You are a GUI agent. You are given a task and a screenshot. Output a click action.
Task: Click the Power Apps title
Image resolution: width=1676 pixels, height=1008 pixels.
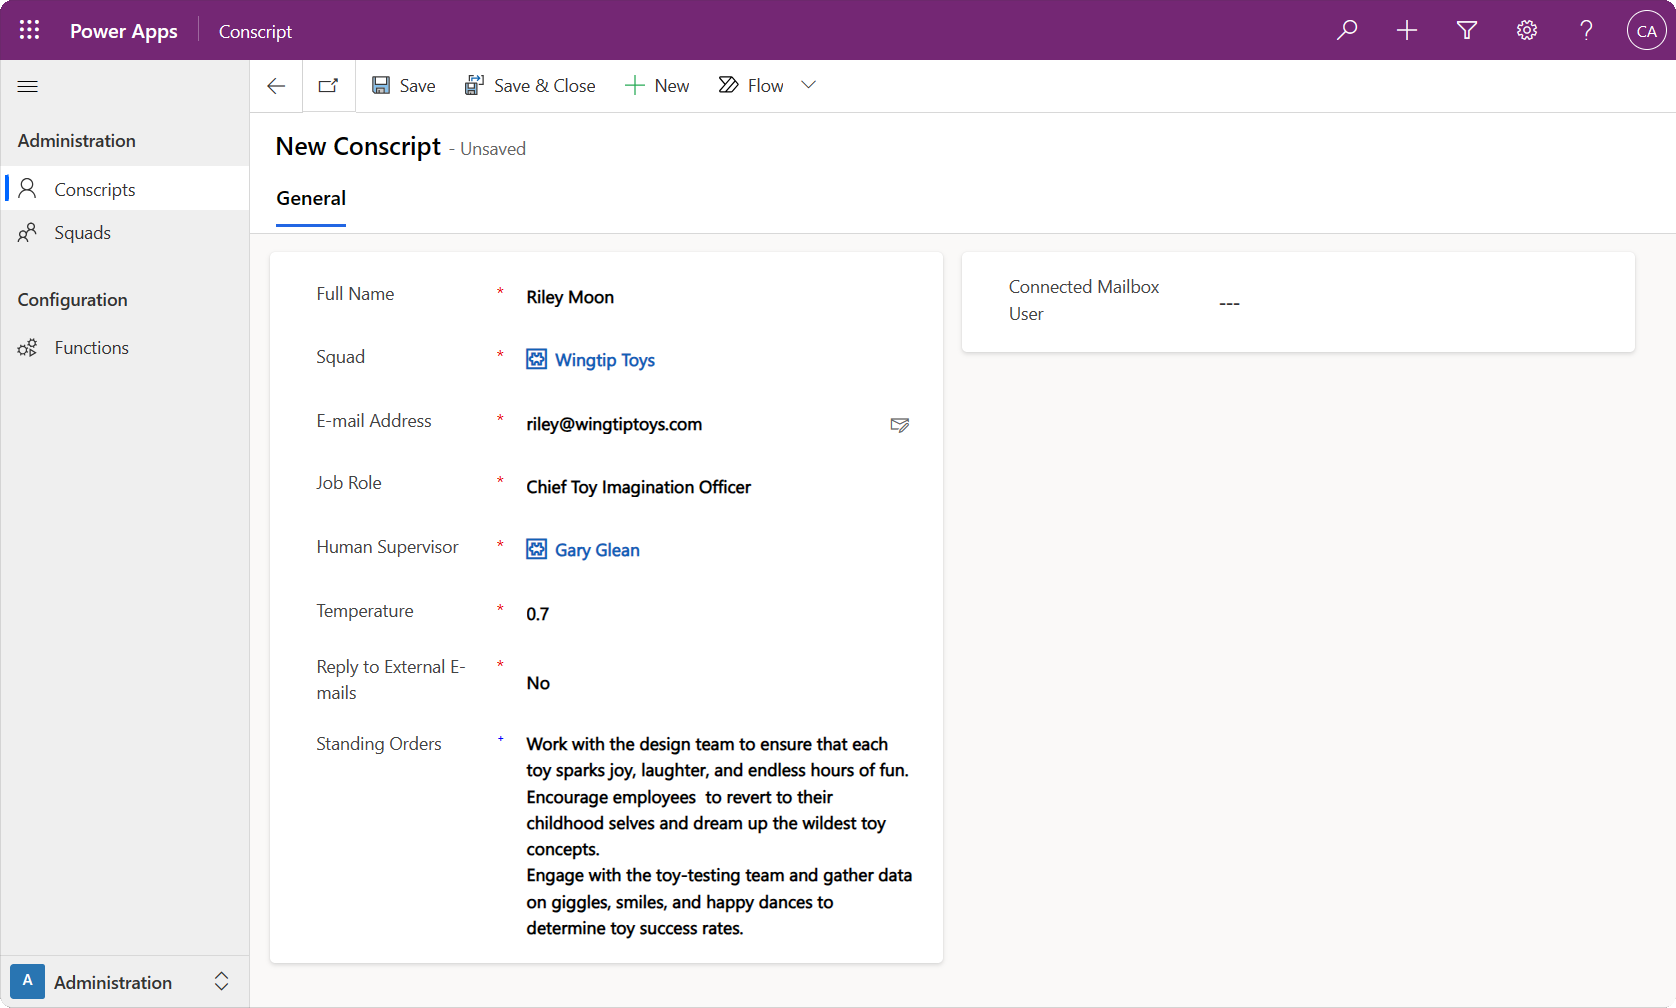(123, 31)
